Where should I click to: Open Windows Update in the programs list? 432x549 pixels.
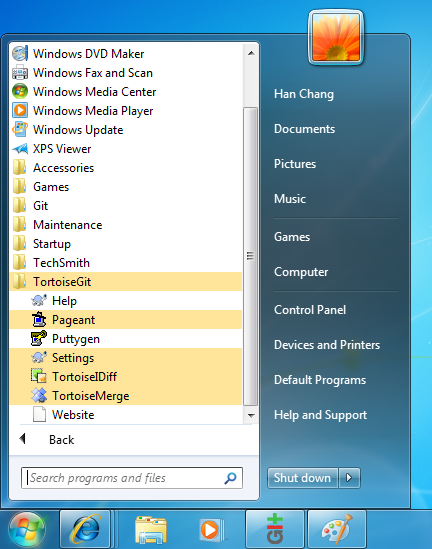pos(126,130)
